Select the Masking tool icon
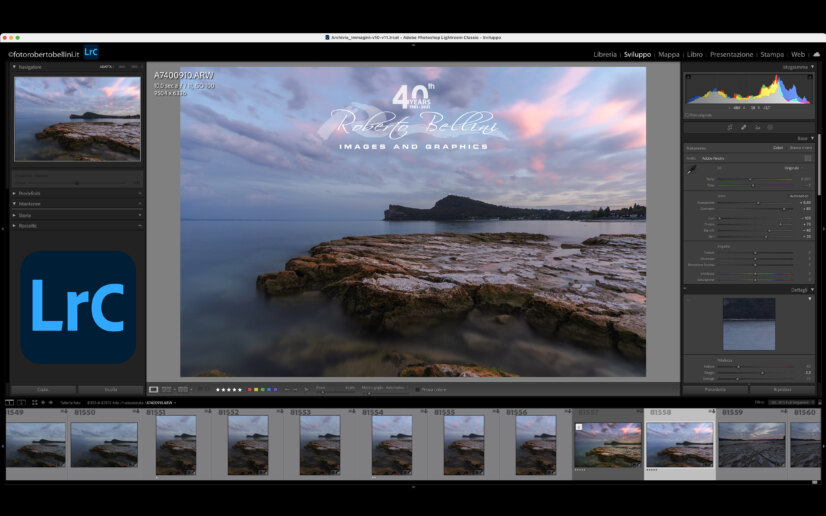826x516 pixels. 770,127
